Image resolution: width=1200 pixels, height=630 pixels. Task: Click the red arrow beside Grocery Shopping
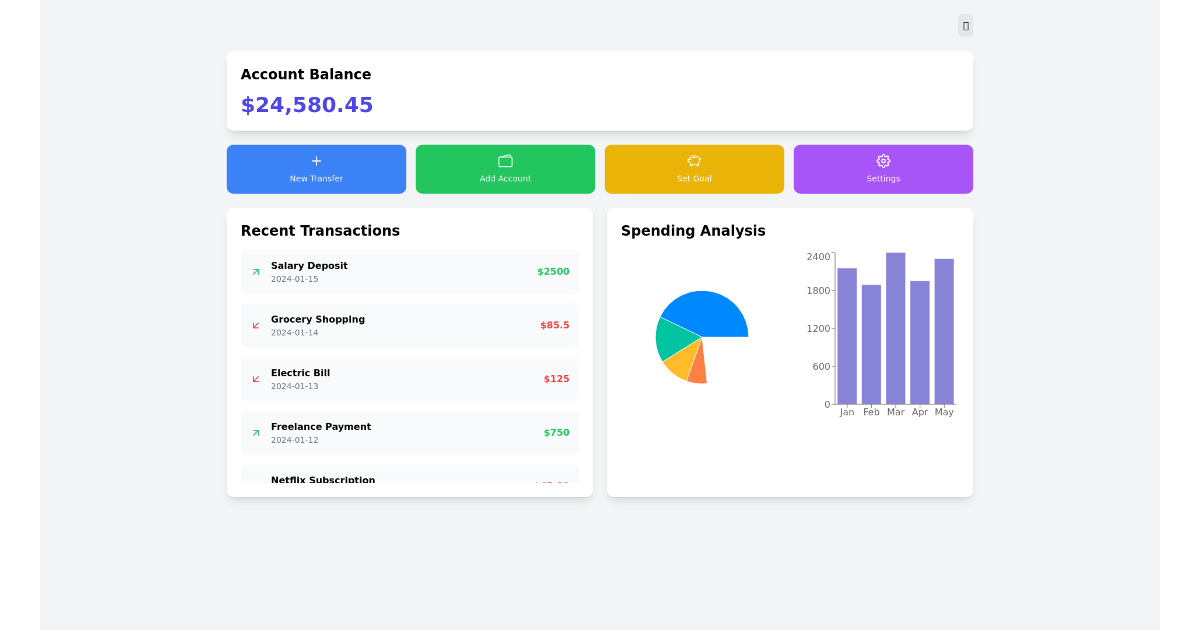coord(256,325)
